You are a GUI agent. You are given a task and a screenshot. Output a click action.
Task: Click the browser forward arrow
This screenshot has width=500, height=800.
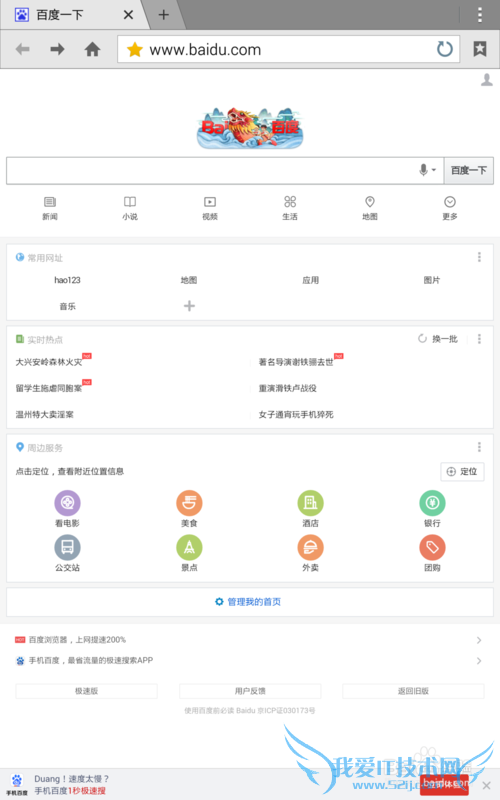[57, 49]
